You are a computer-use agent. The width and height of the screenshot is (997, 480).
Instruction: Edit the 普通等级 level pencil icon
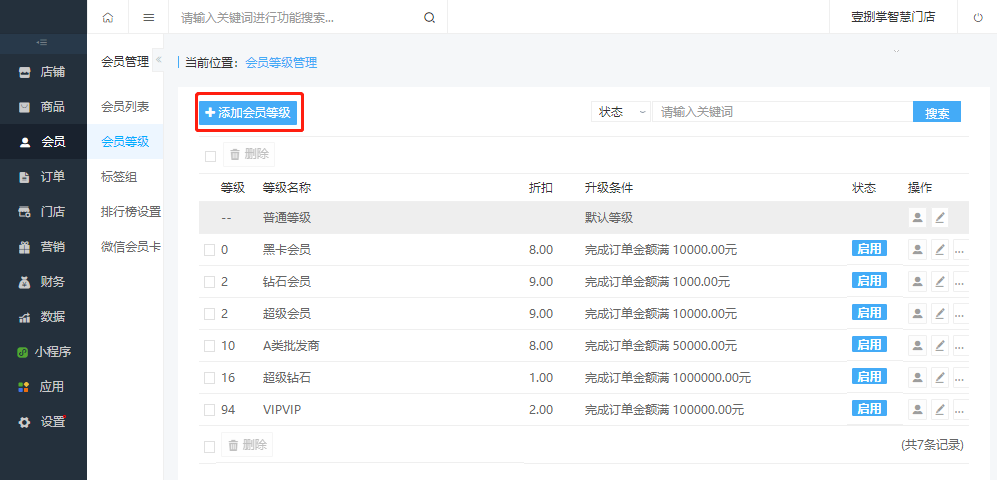tap(940, 218)
